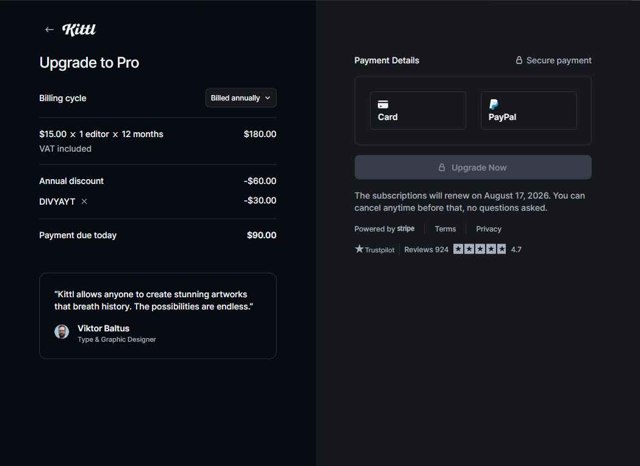Click Powered by Stripe link
Image resolution: width=640 pixels, height=466 pixels.
pyautogui.click(x=384, y=229)
